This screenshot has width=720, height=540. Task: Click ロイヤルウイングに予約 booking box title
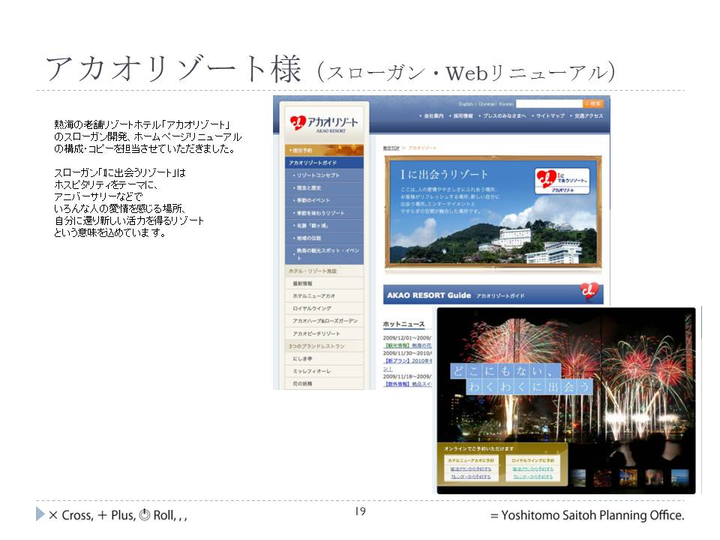[x=533, y=460]
